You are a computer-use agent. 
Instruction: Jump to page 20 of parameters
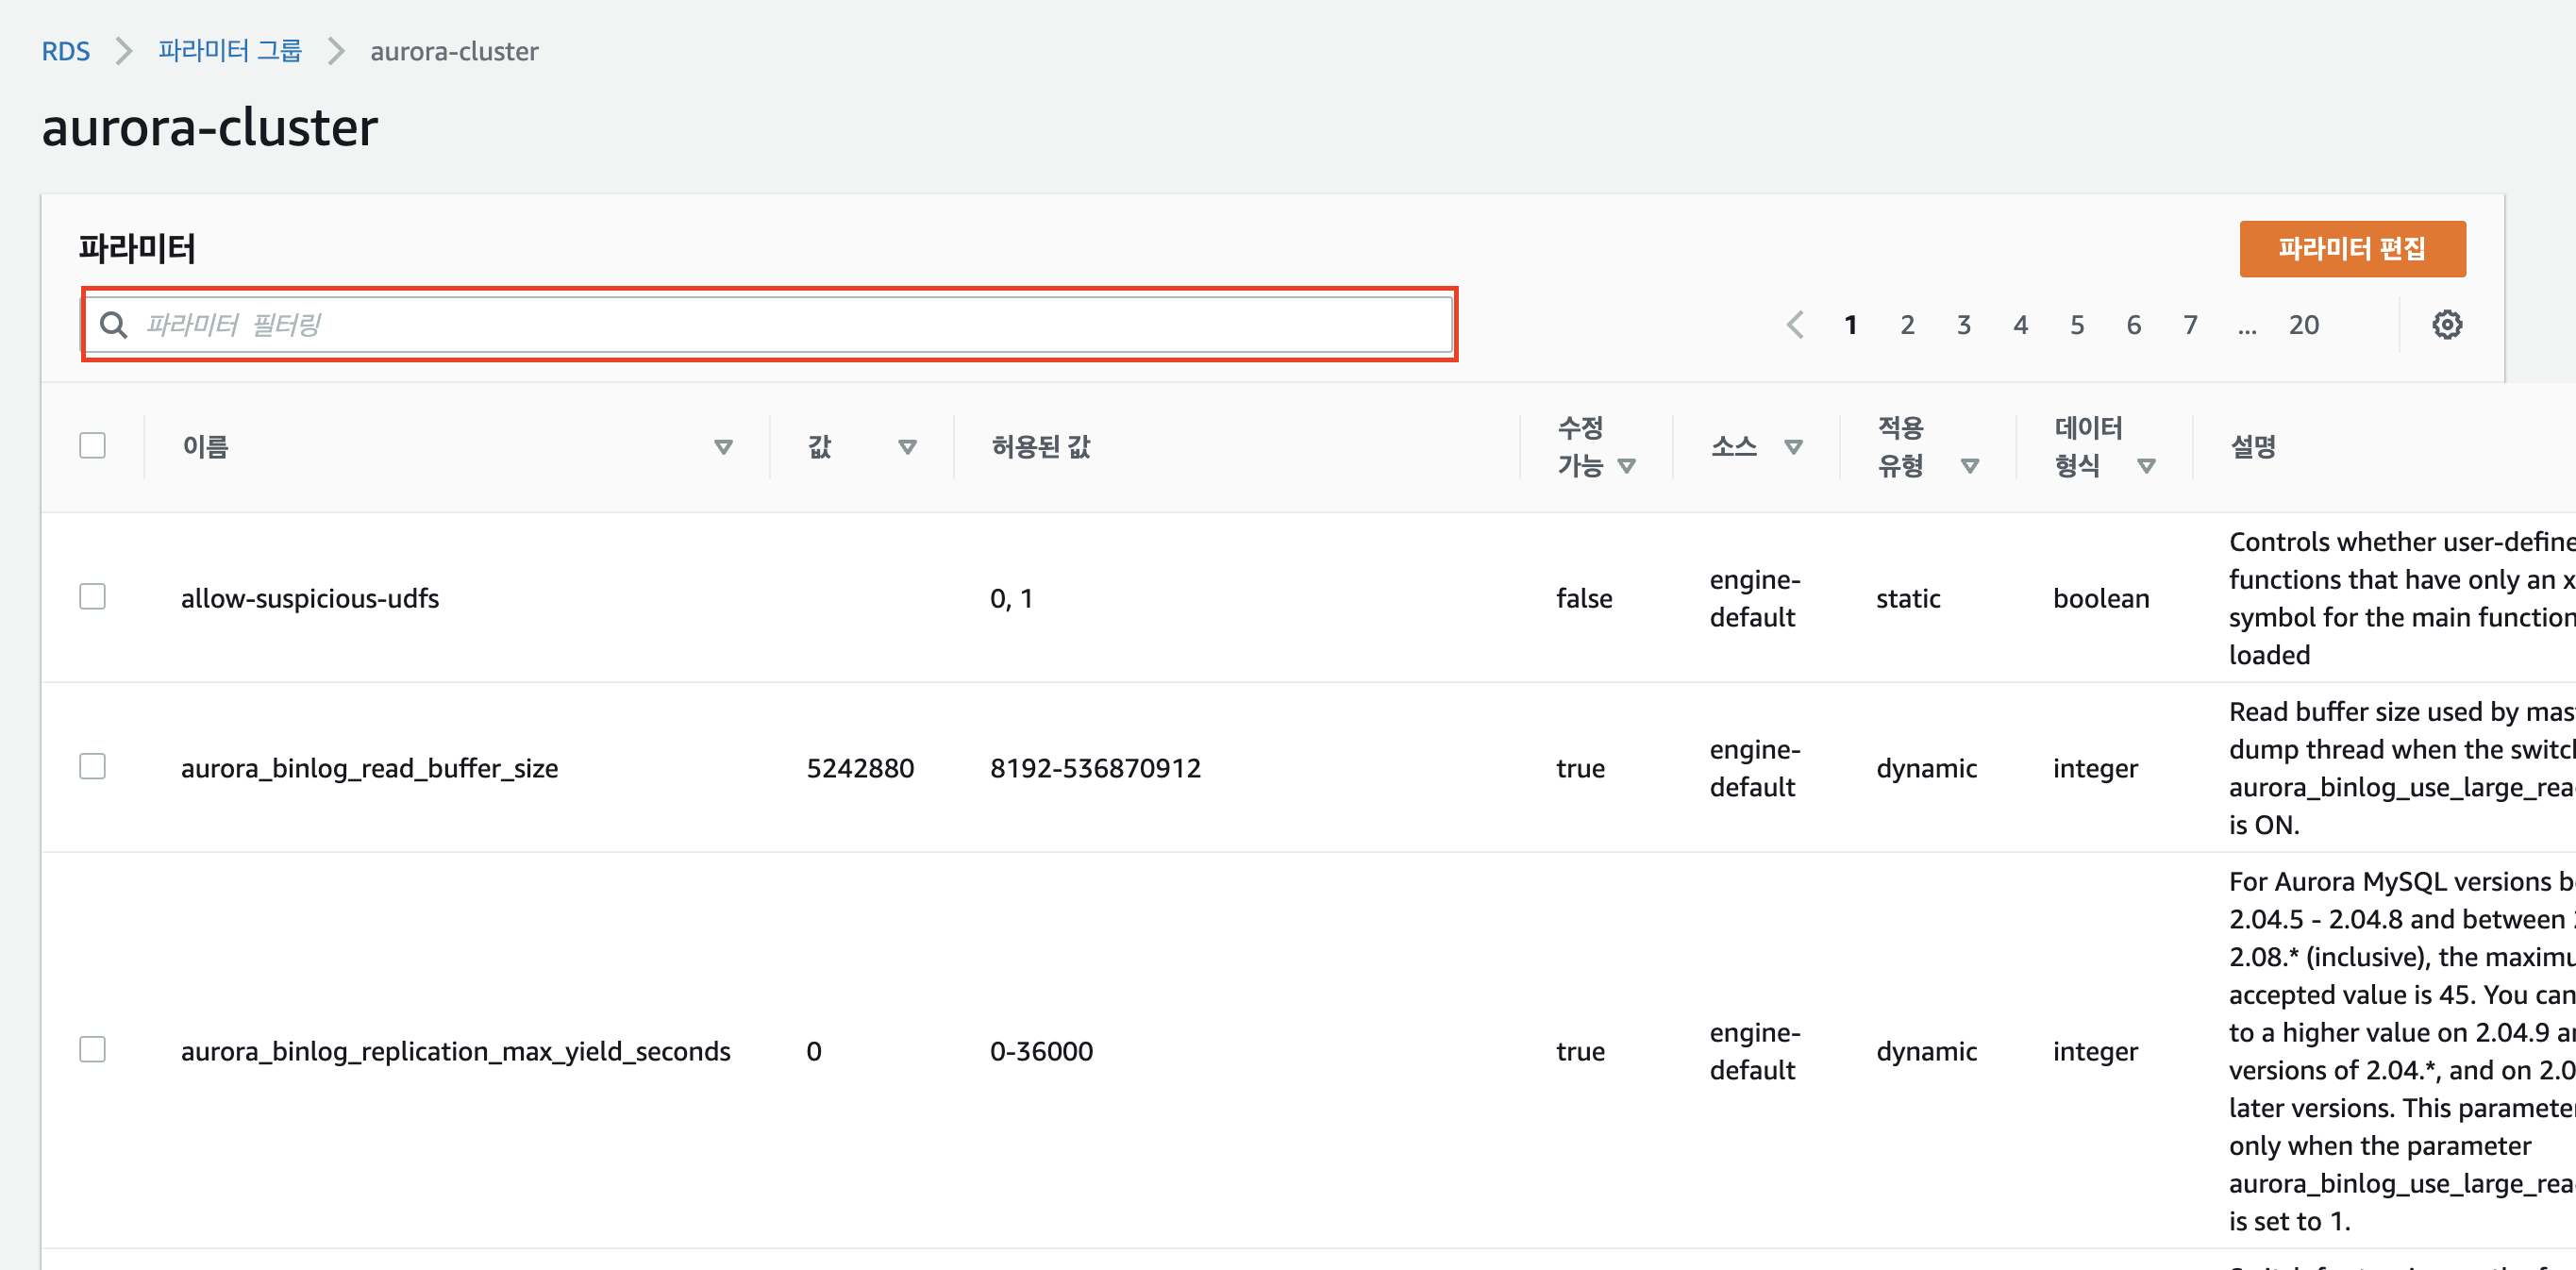(2303, 325)
